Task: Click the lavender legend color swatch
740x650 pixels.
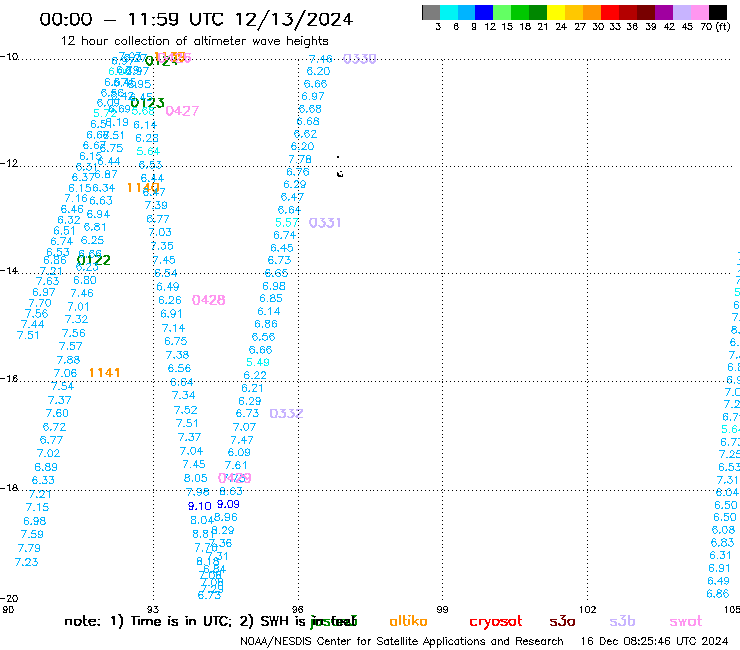Action: click(682, 12)
